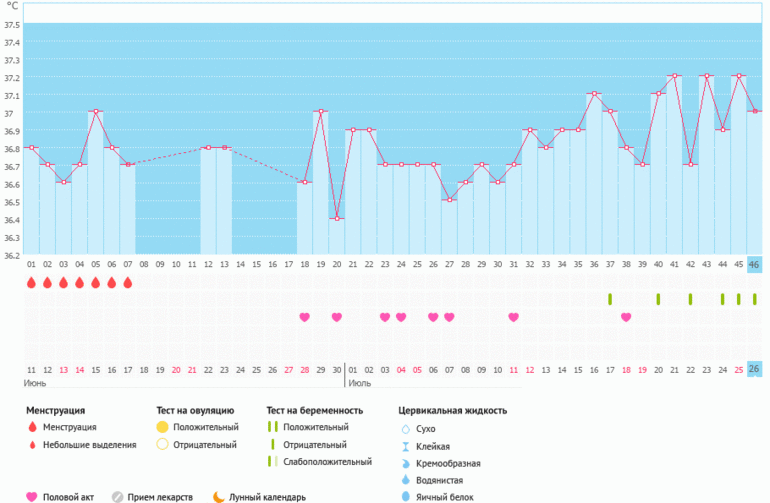This screenshot has height=503, width=770.
Task: Select the highlighted cycle day 46 cell
Action: point(754,265)
